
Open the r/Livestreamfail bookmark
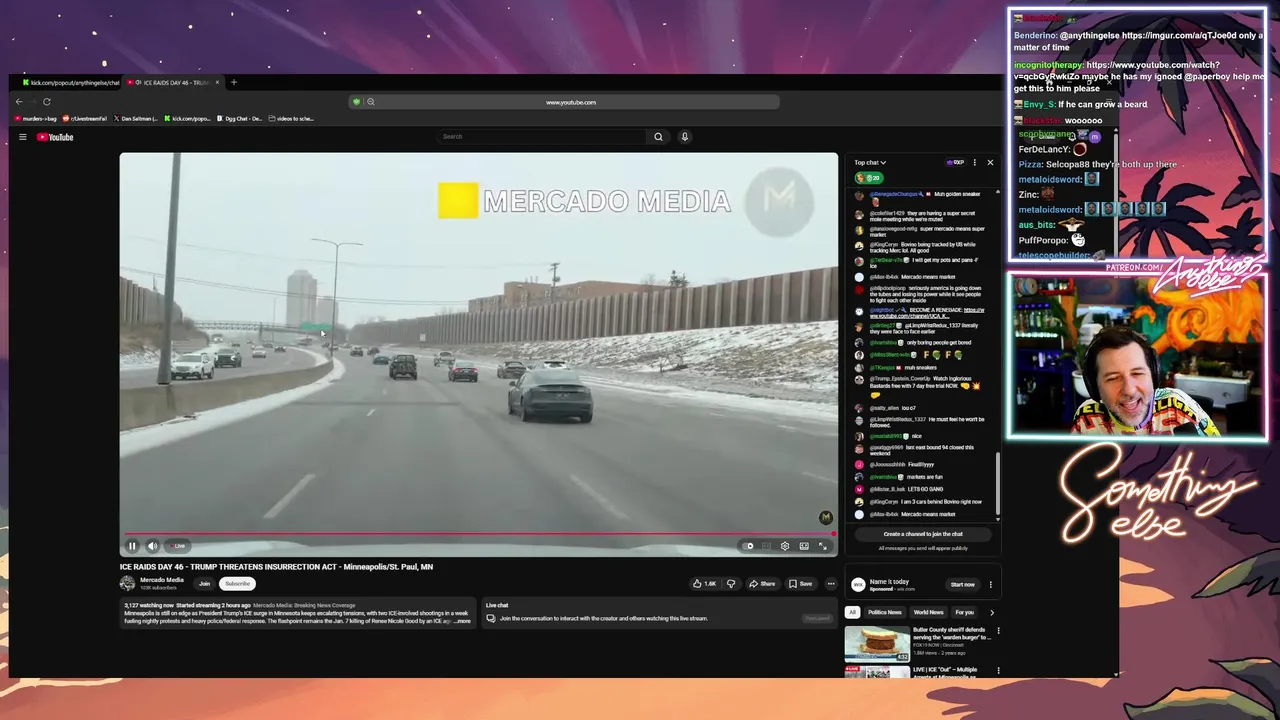[87, 119]
